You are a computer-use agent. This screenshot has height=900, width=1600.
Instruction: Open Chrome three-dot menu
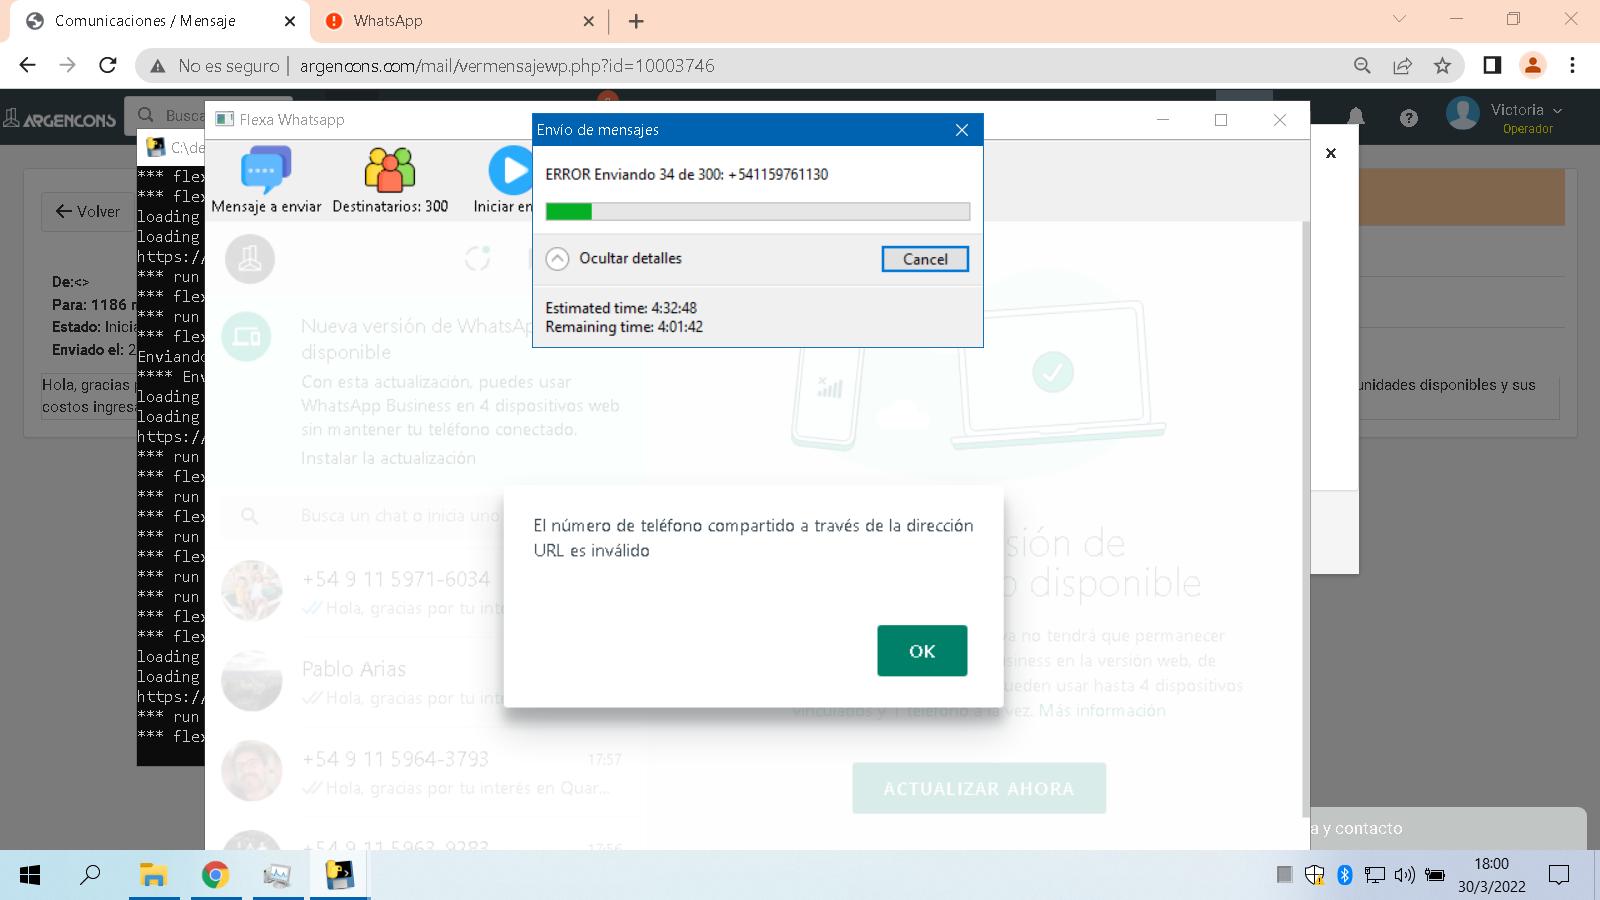[1572, 65]
